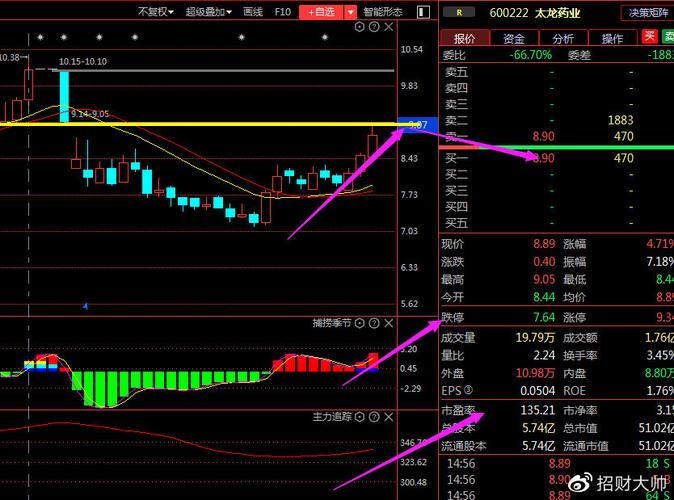Click the 流通股本 value 5.74亿

click(539, 446)
